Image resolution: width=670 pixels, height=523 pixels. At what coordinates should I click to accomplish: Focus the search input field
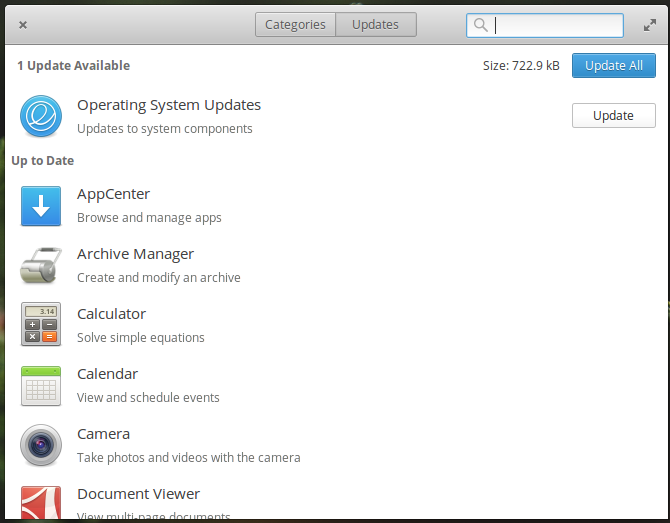click(544, 25)
